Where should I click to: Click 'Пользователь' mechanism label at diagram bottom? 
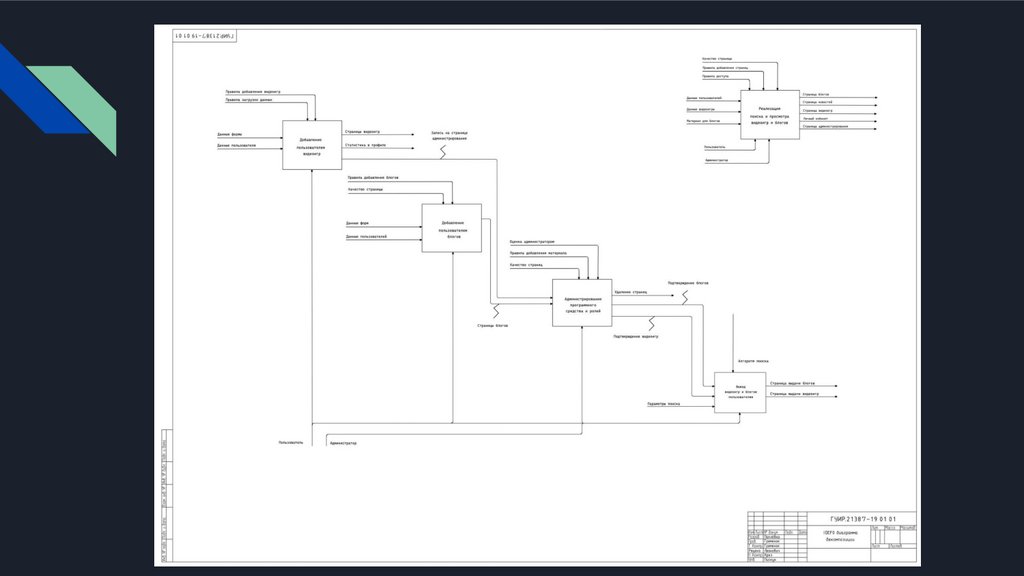coord(291,443)
